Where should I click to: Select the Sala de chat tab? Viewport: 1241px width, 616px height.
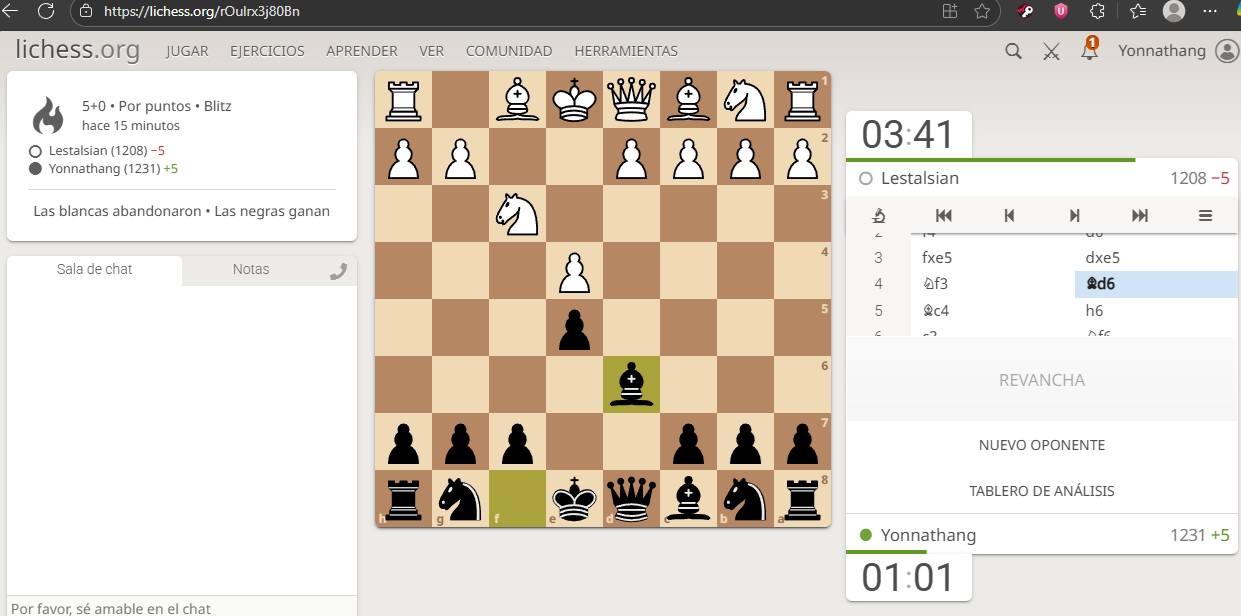click(95, 269)
